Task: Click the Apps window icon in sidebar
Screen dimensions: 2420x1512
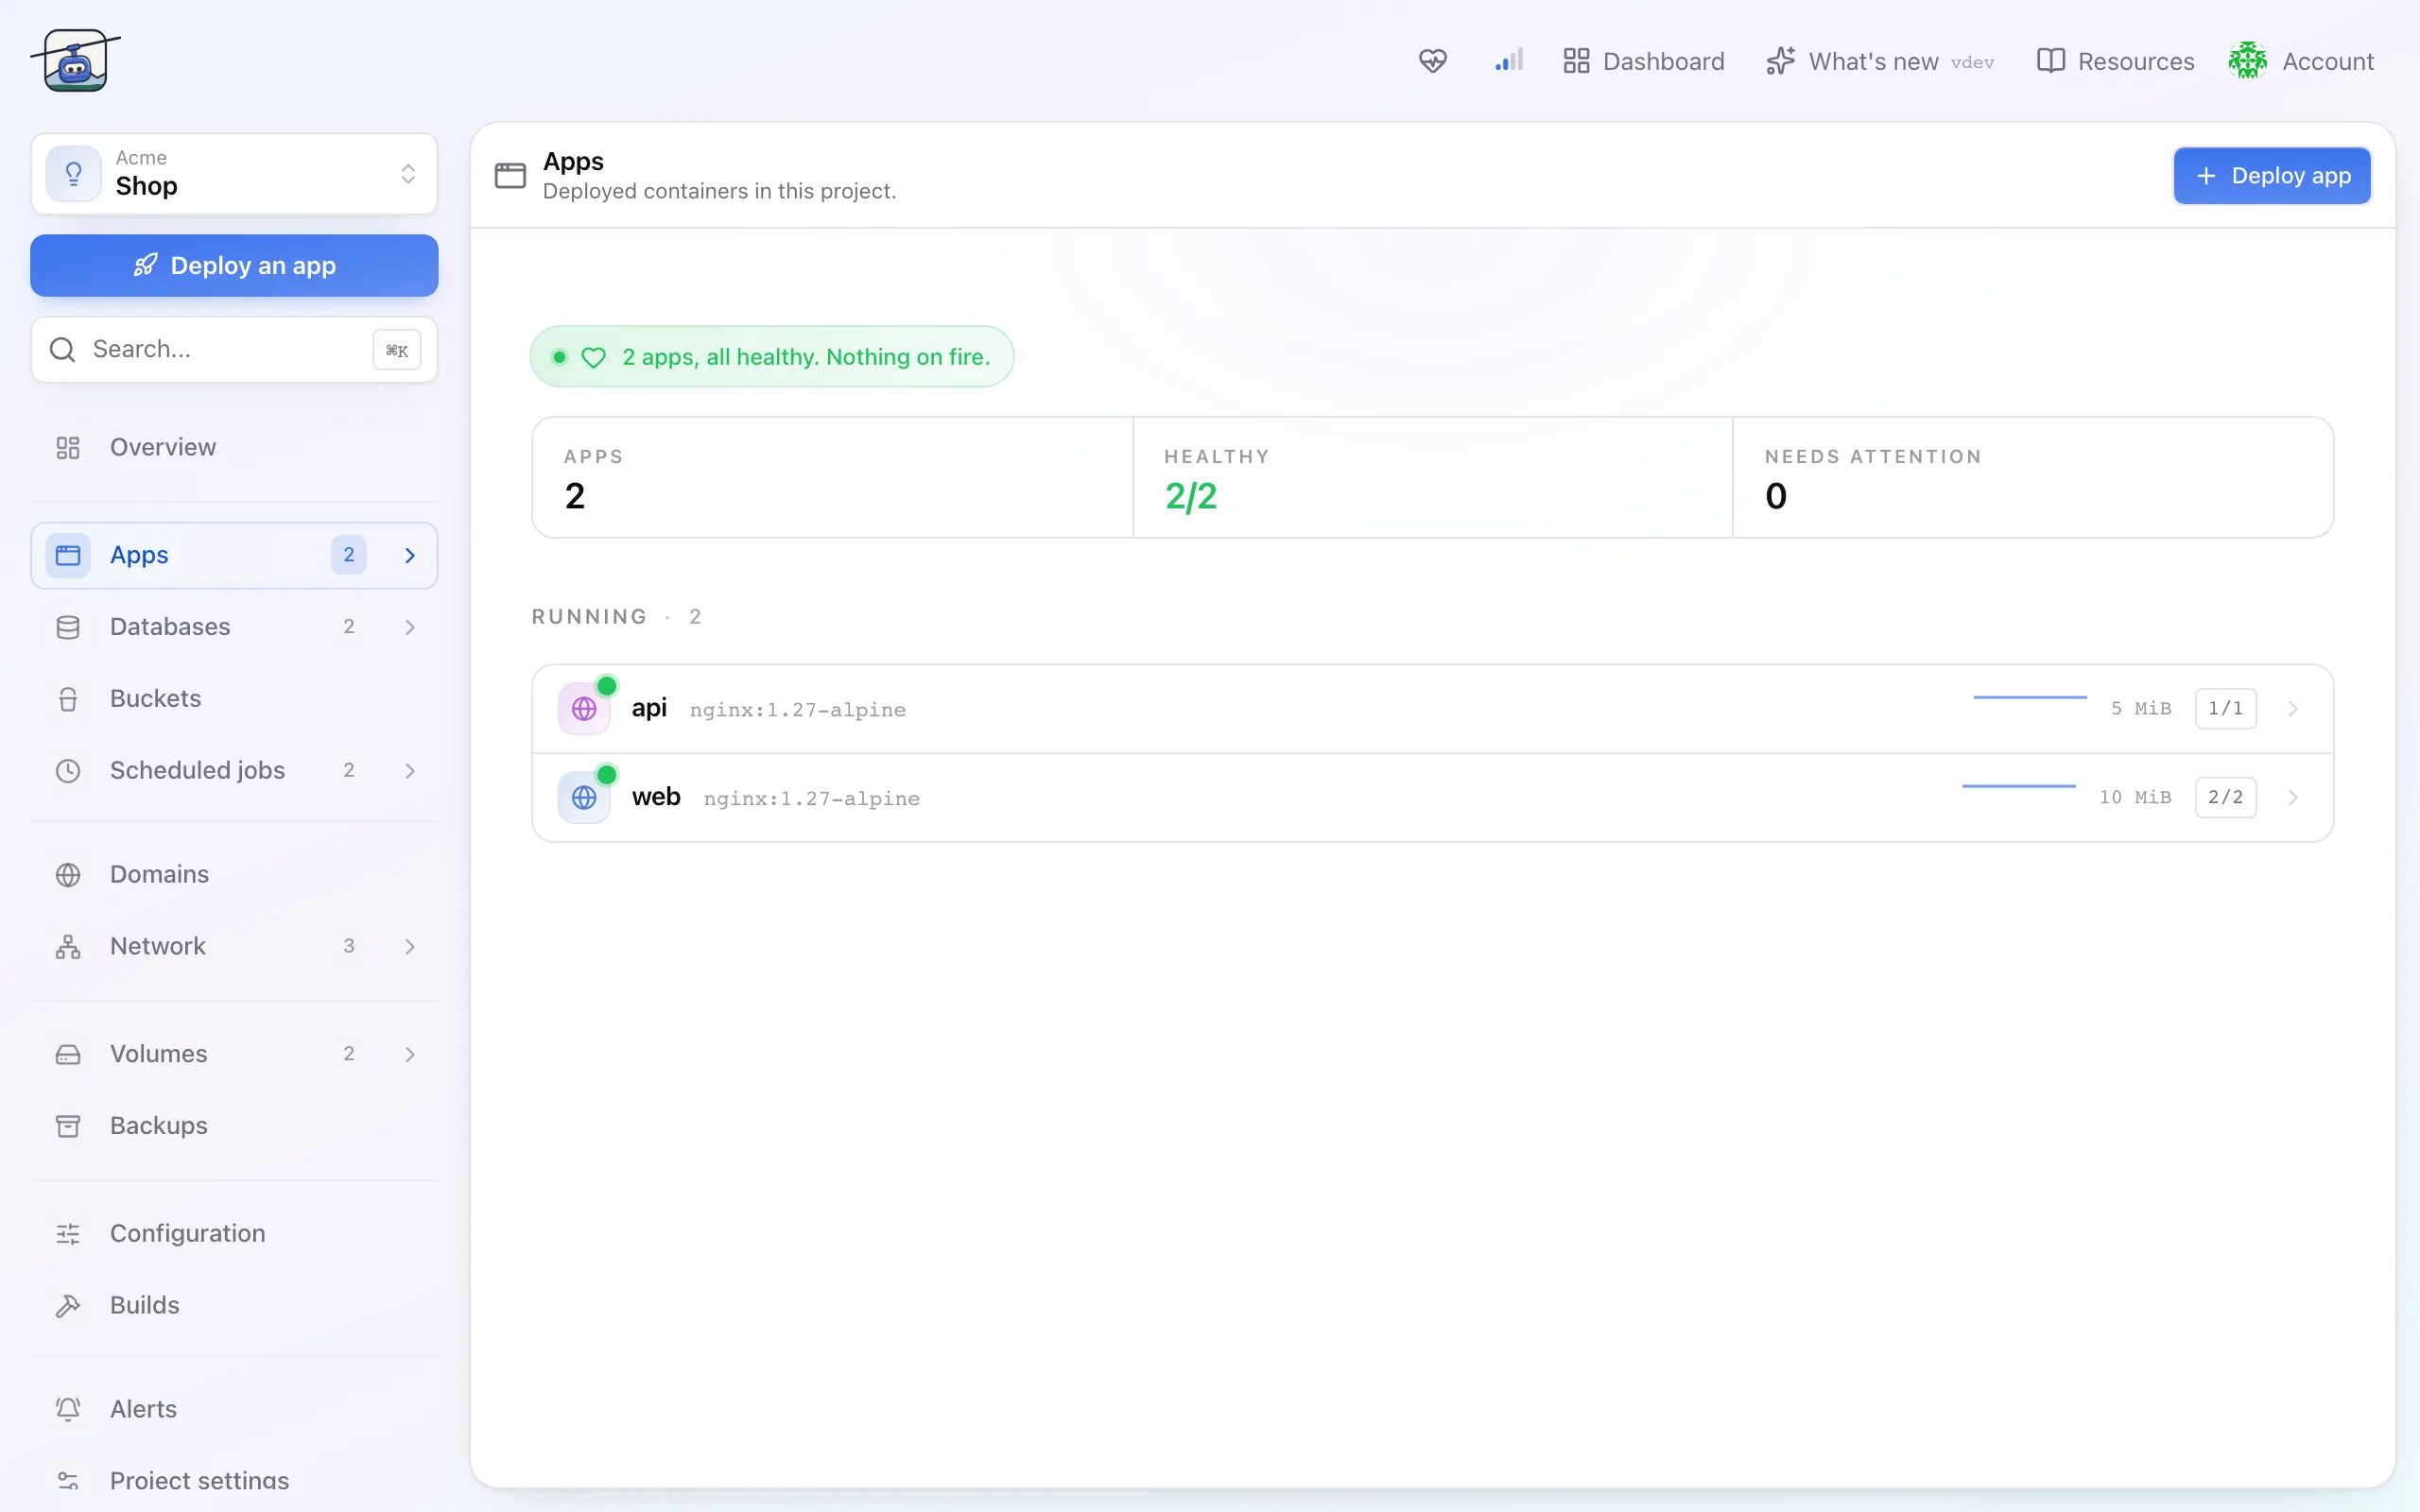Action: coord(68,555)
